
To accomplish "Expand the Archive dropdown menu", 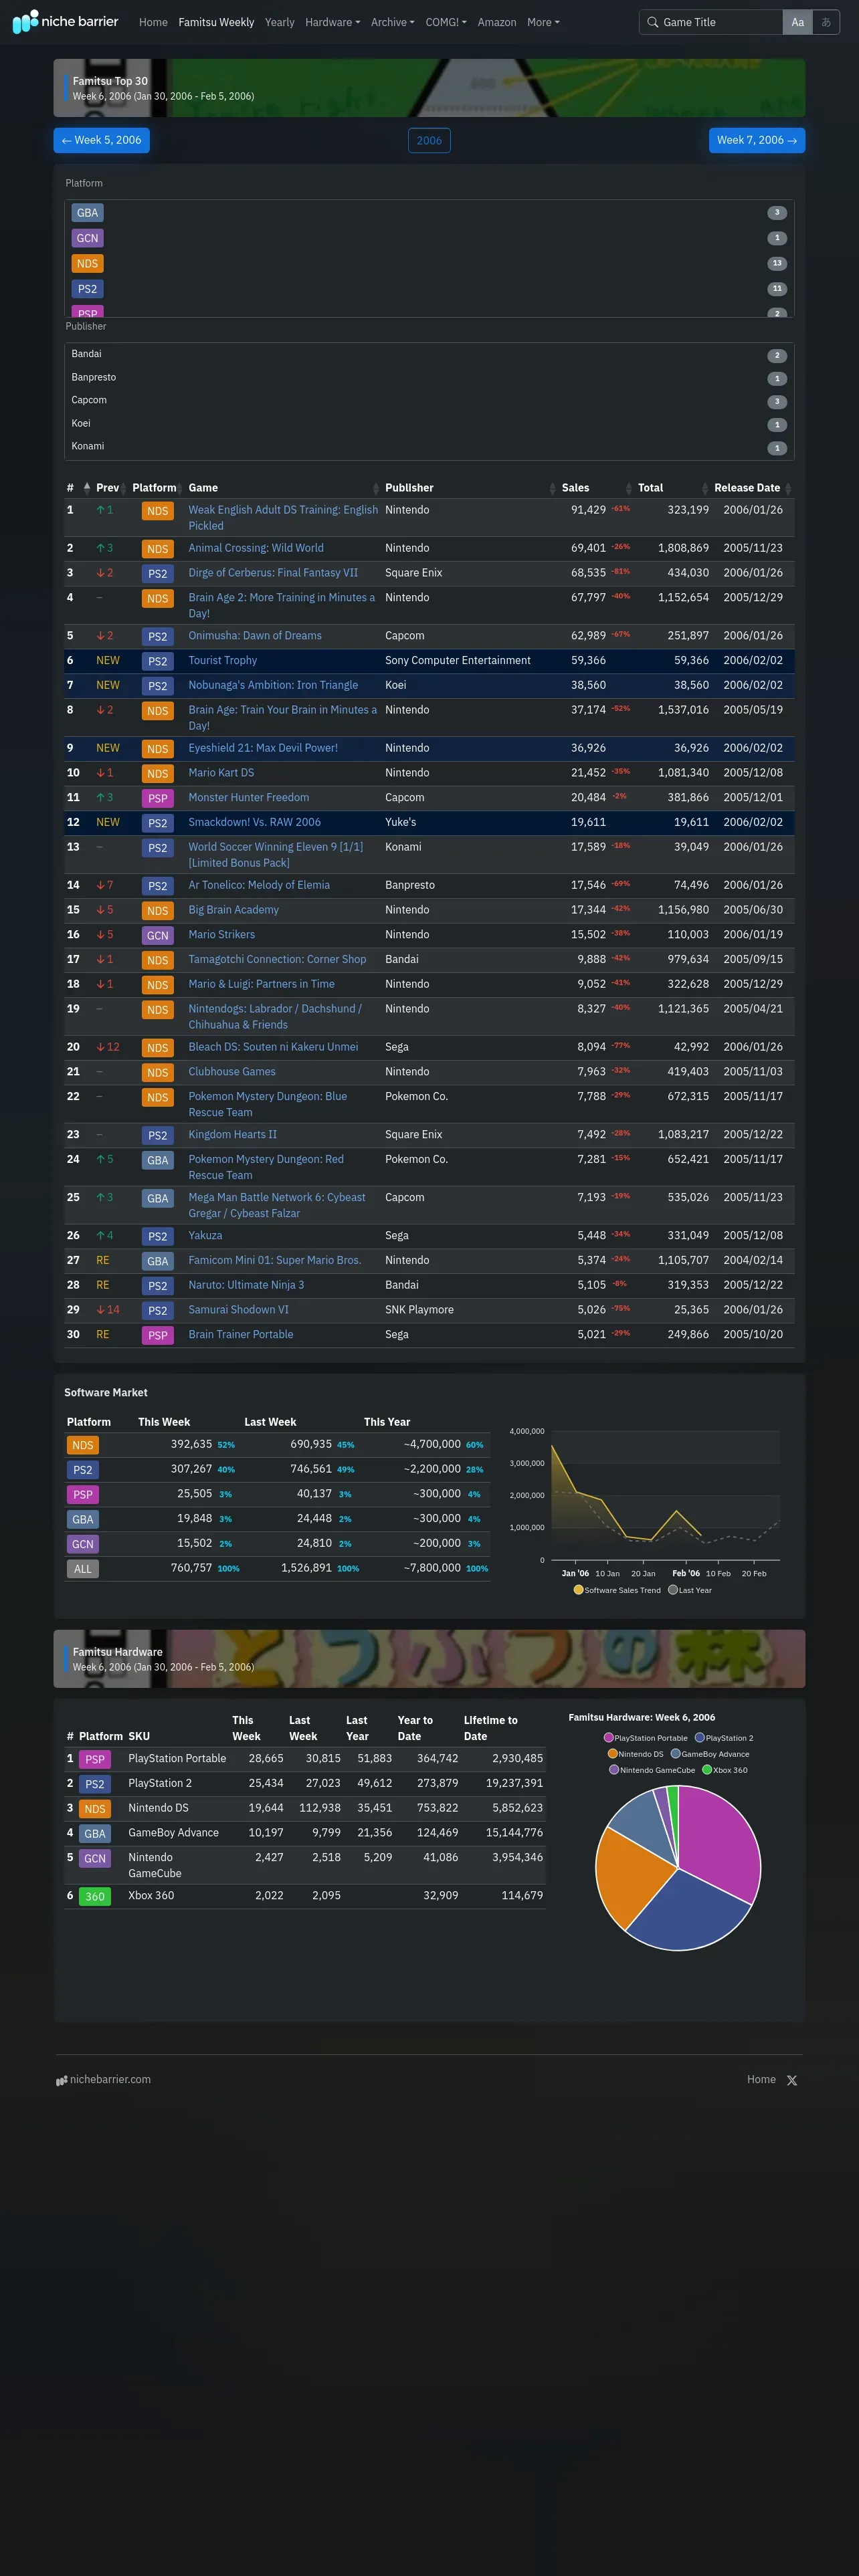I will click(392, 22).
